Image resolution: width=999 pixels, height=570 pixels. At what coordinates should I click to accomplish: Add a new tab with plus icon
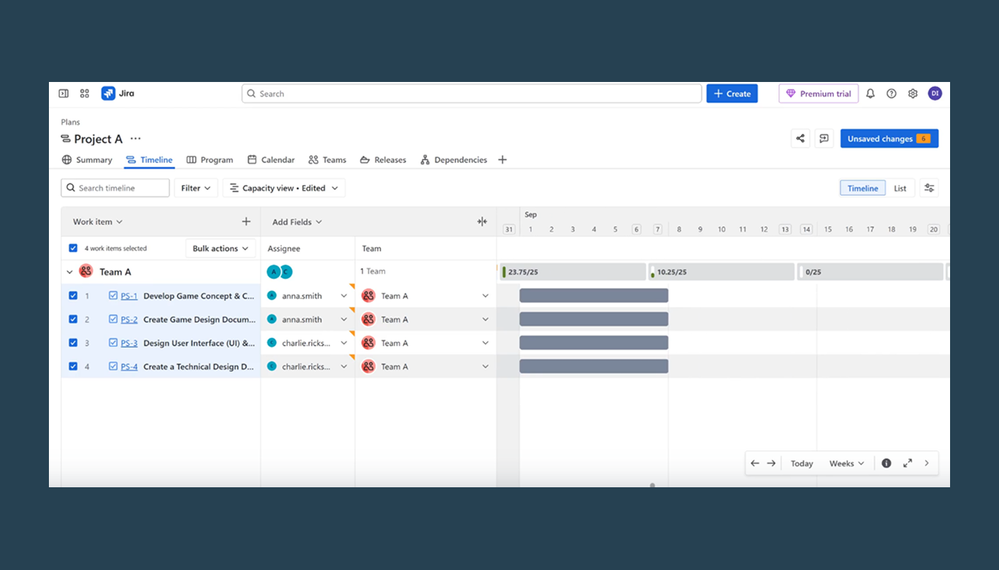point(503,160)
